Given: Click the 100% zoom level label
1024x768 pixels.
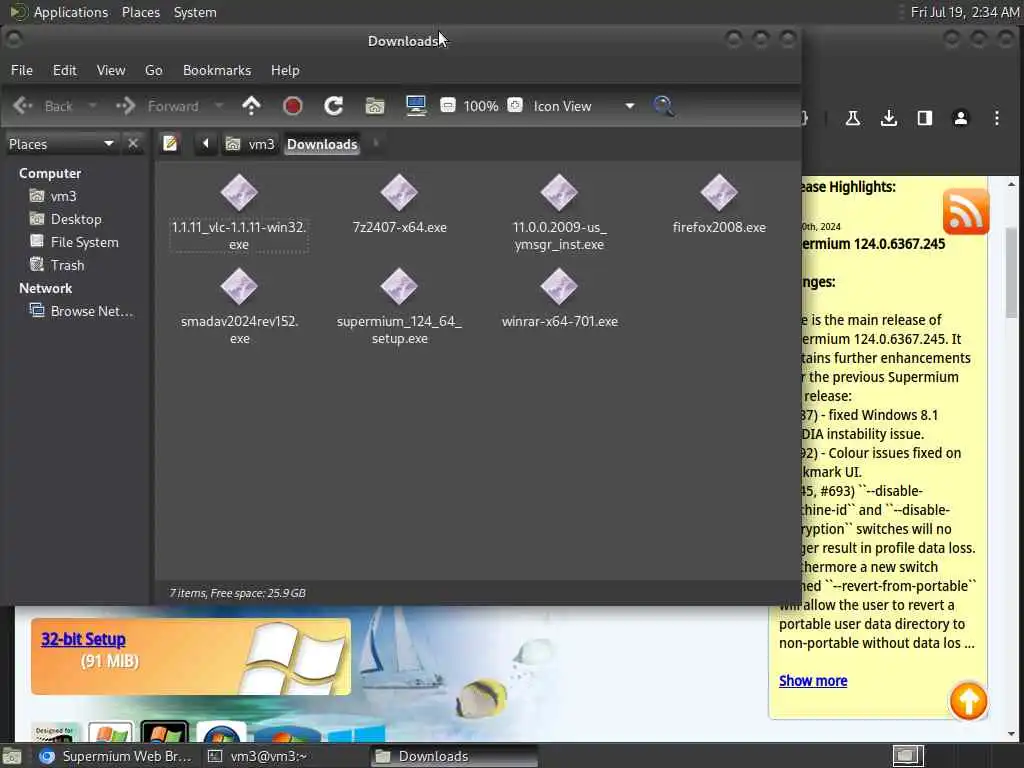Looking at the screenshot, I should click(x=481, y=106).
